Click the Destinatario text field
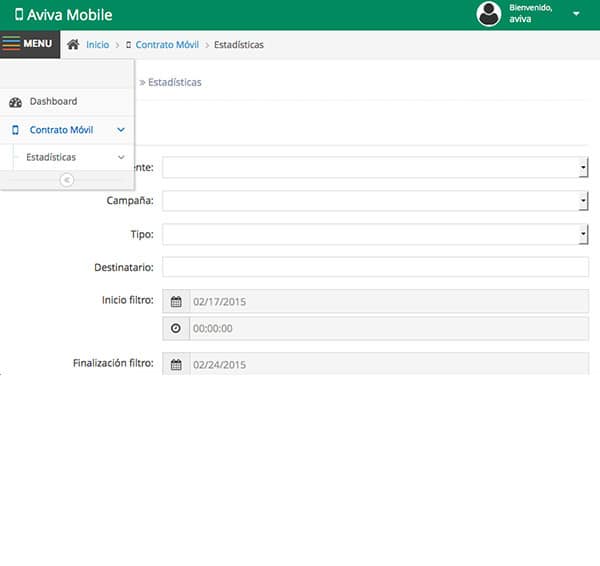600x566 pixels. [x=375, y=267]
